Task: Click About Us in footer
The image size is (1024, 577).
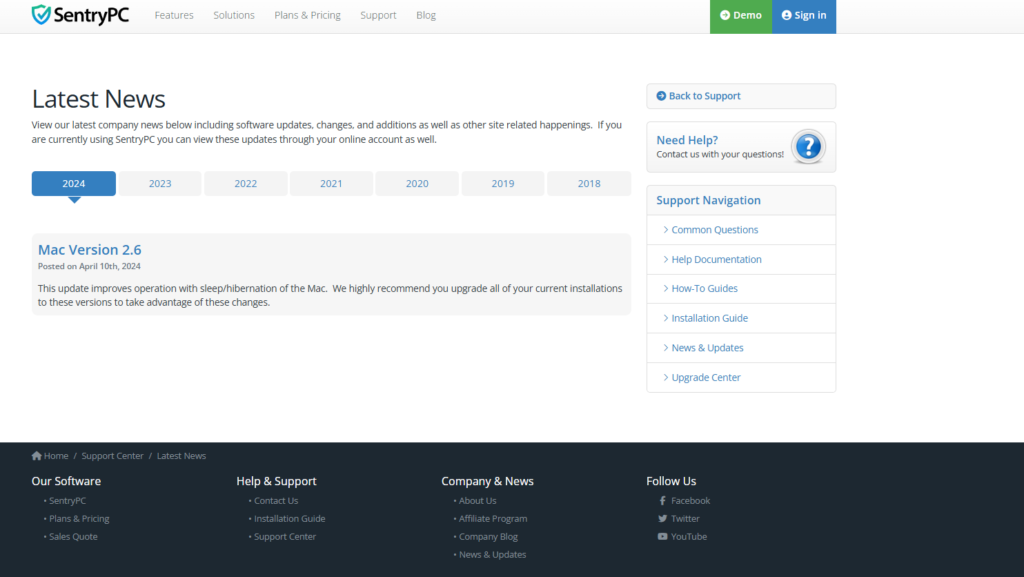Action: tap(477, 501)
